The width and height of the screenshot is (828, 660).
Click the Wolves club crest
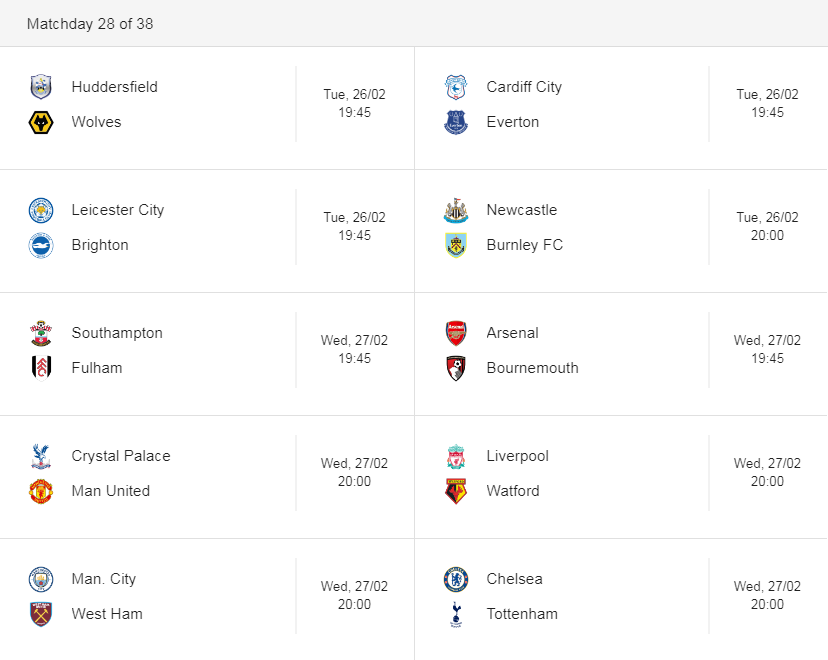tap(41, 122)
